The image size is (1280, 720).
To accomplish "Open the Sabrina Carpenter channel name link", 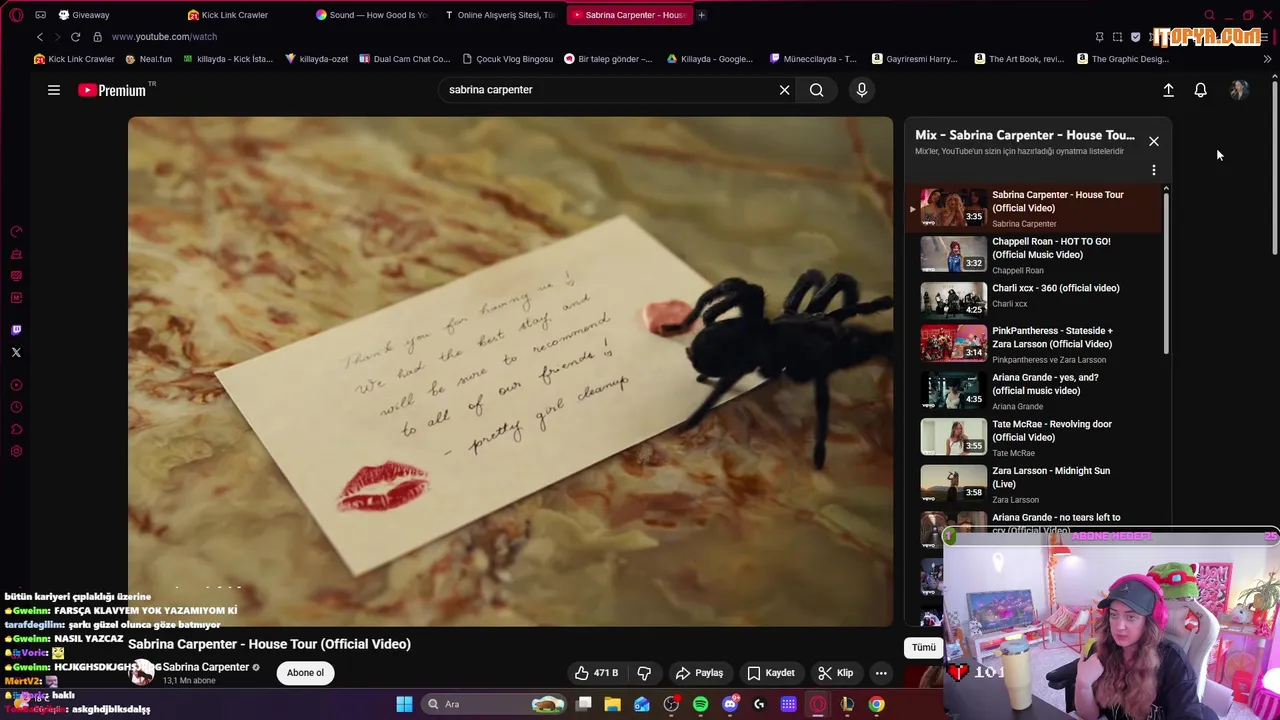I will point(206,667).
